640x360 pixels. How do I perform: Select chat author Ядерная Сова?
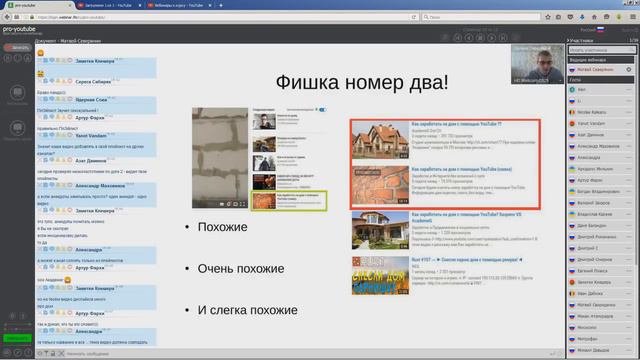tap(91, 100)
